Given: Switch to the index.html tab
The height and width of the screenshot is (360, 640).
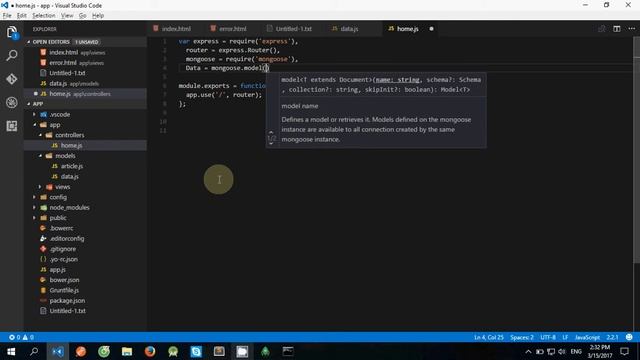Looking at the screenshot, I should [x=176, y=29].
